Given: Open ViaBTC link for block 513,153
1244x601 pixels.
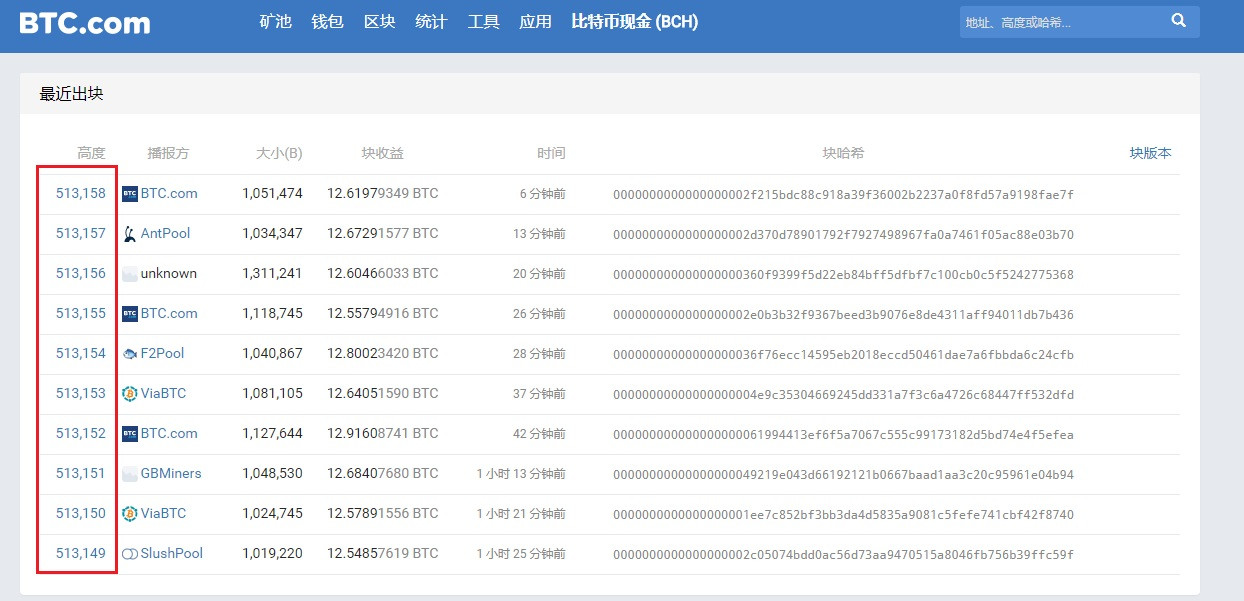Looking at the screenshot, I should (x=163, y=393).
